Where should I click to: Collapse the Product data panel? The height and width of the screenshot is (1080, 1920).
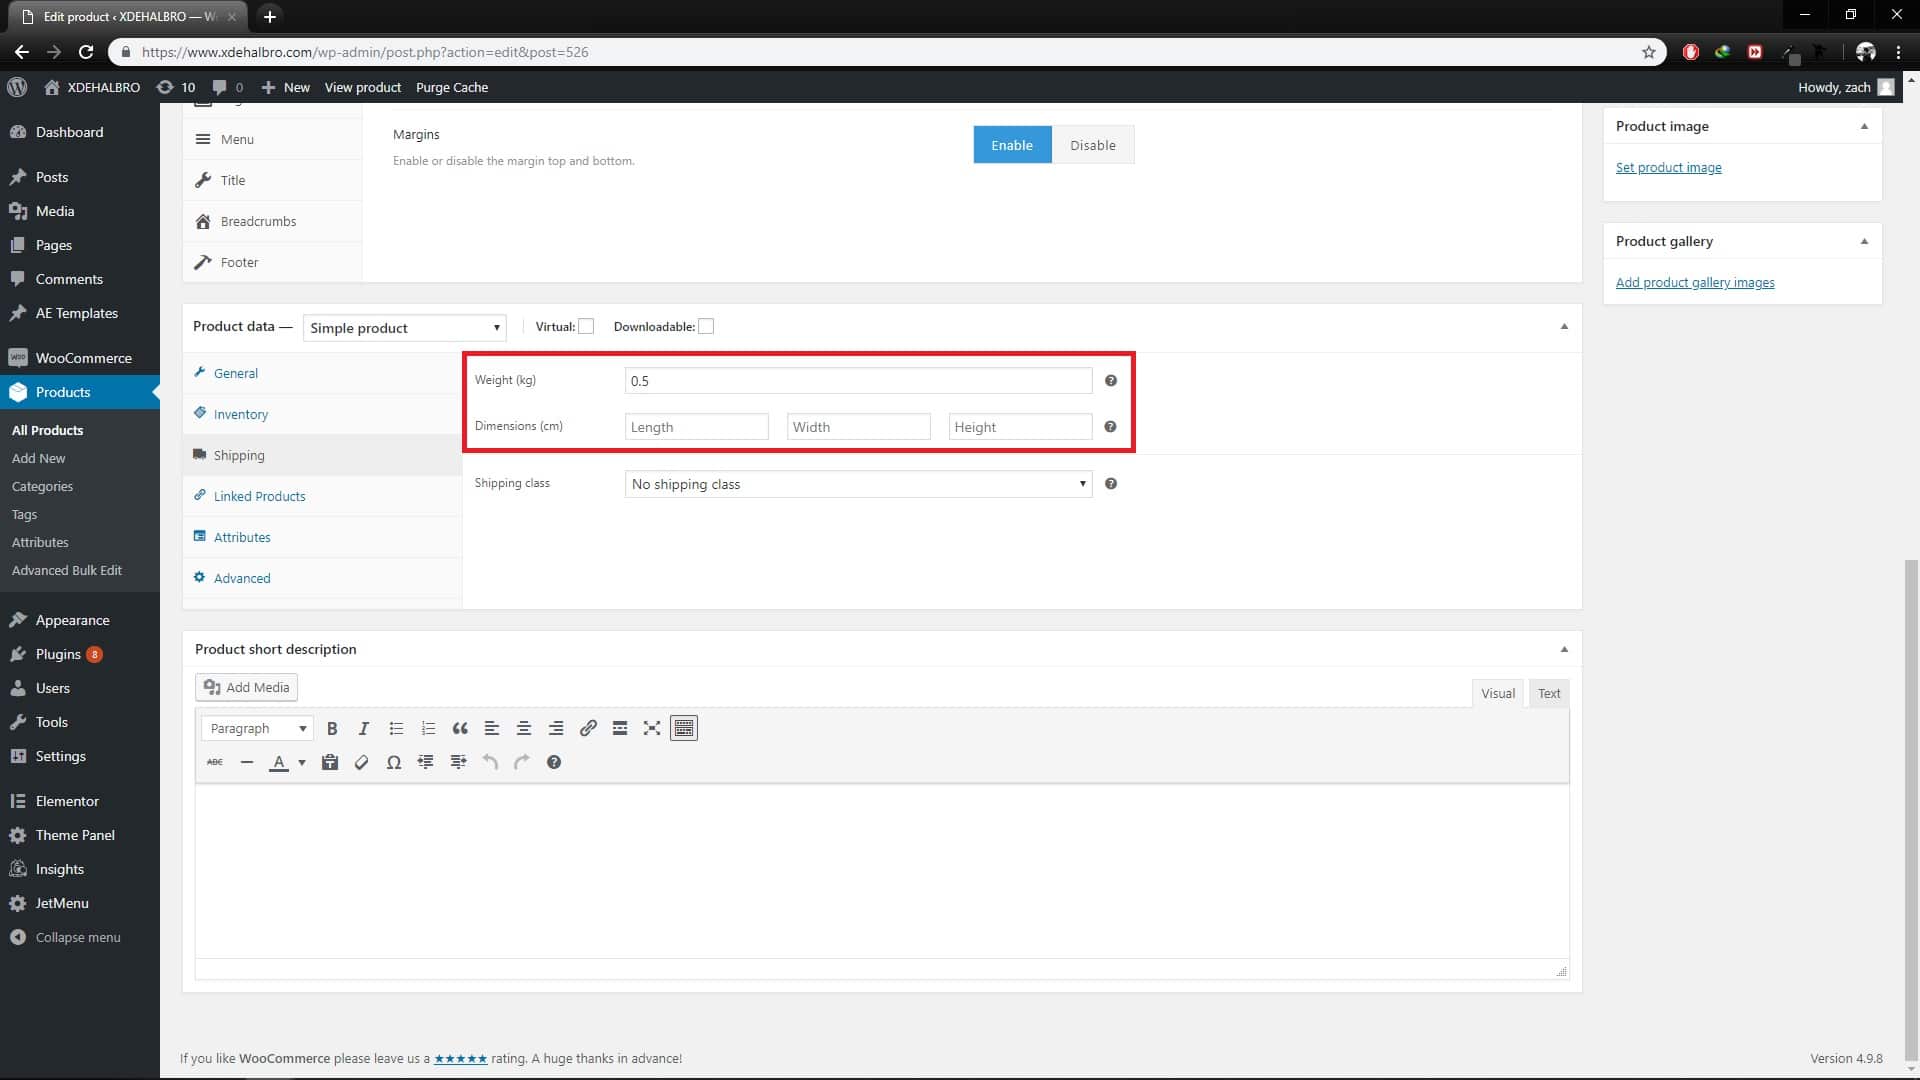[1564, 326]
